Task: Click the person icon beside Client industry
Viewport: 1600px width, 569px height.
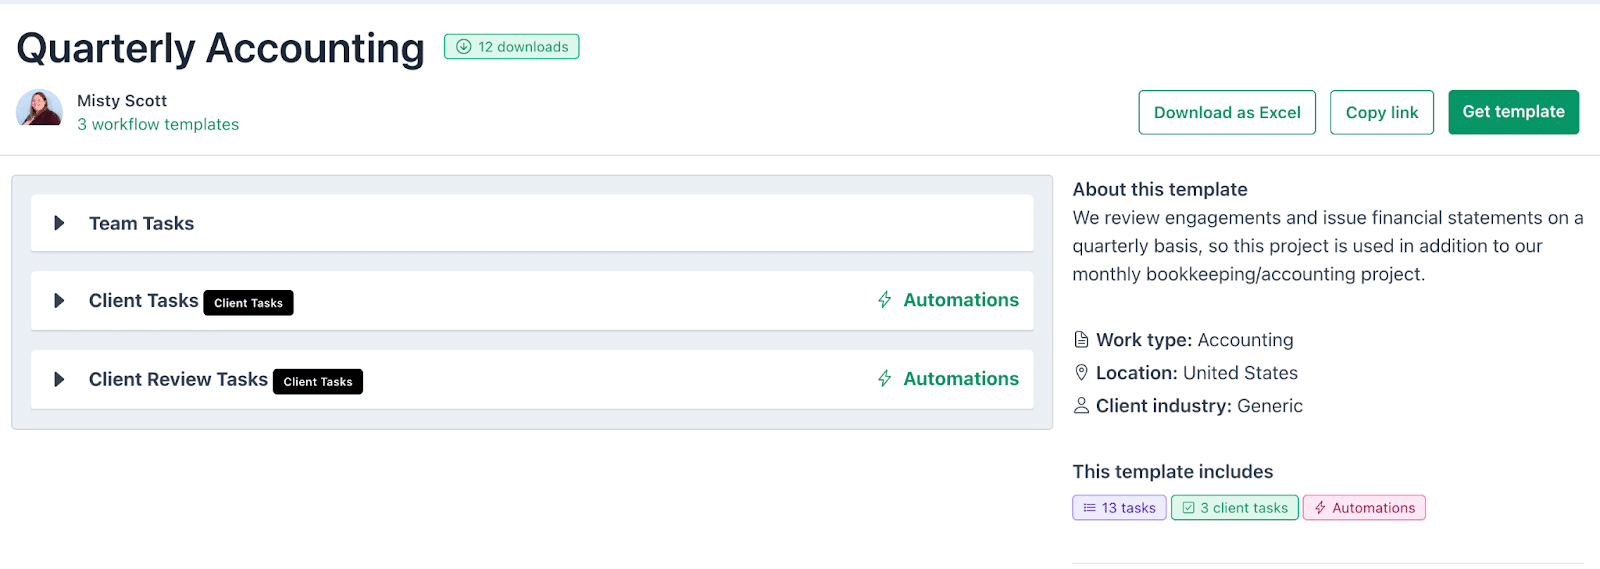Action: coord(1081,405)
